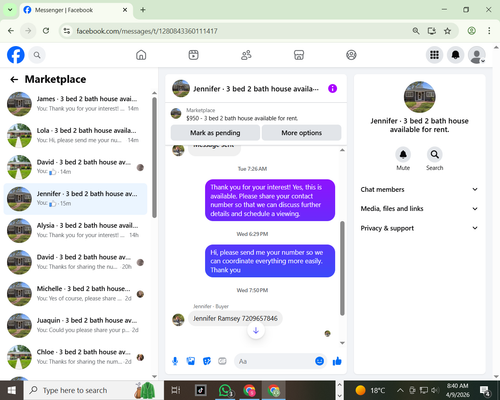Viewport: 500px width, 400px height.
Task: Open Chrome three-dot menu
Action: click(x=489, y=31)
